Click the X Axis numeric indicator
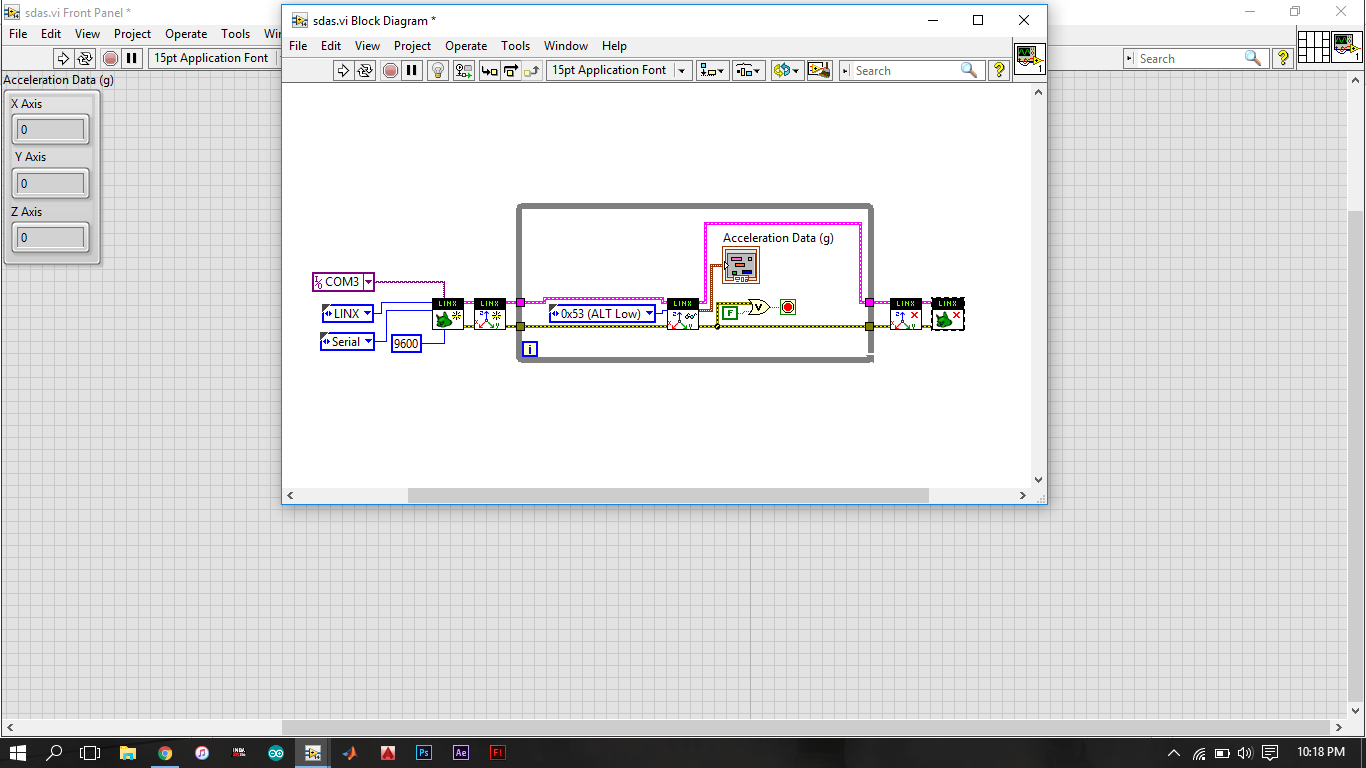Image resolution: width=1366 pixels, height=768 pixels. pyautogui.click(x=51, y=130)
